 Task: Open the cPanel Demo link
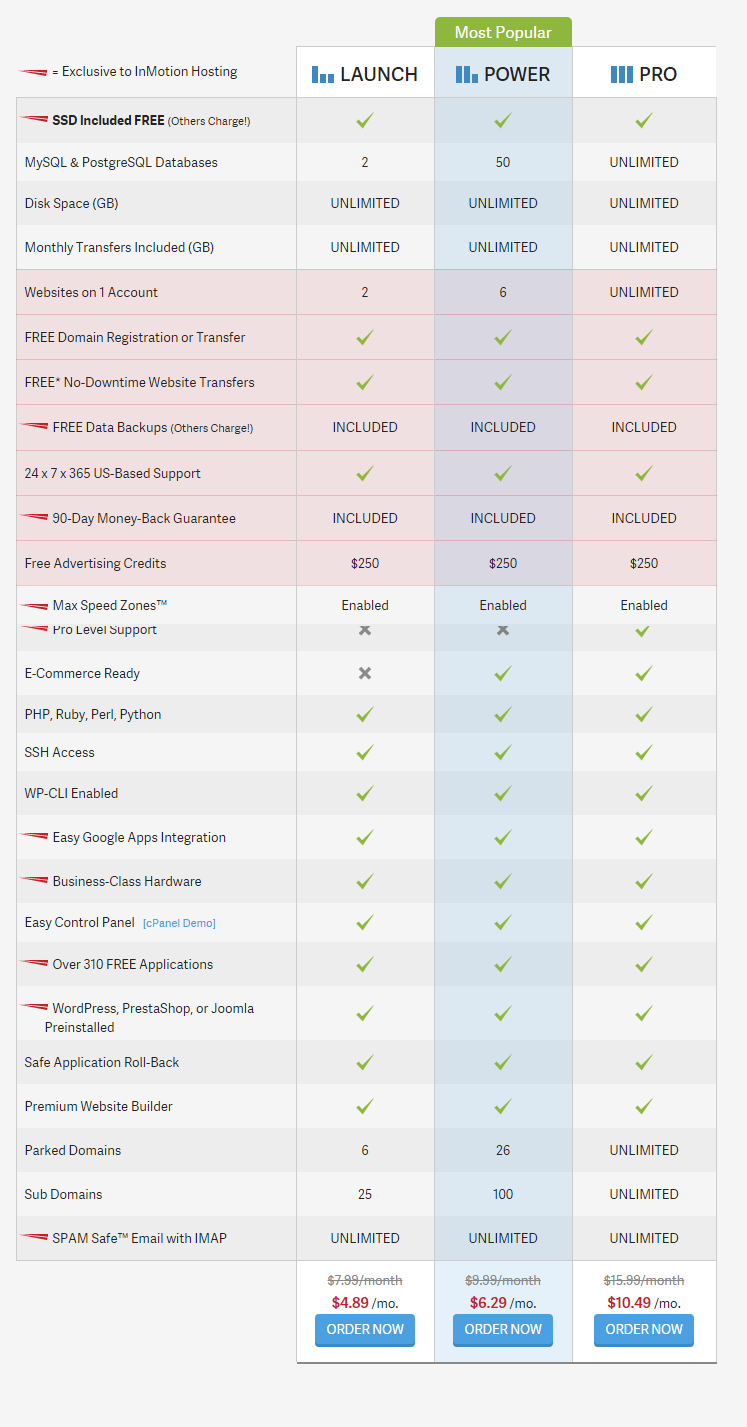point(179,923)
